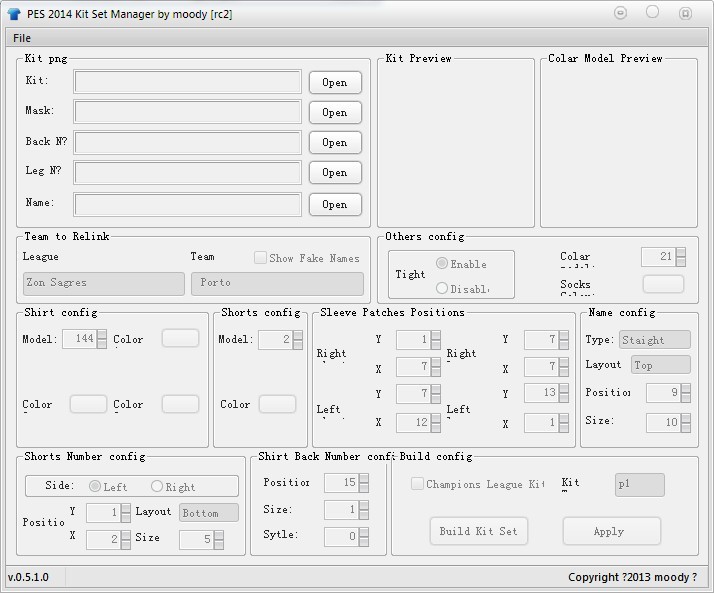
Task: Select the Right side radio button
Action: [157, 486]
